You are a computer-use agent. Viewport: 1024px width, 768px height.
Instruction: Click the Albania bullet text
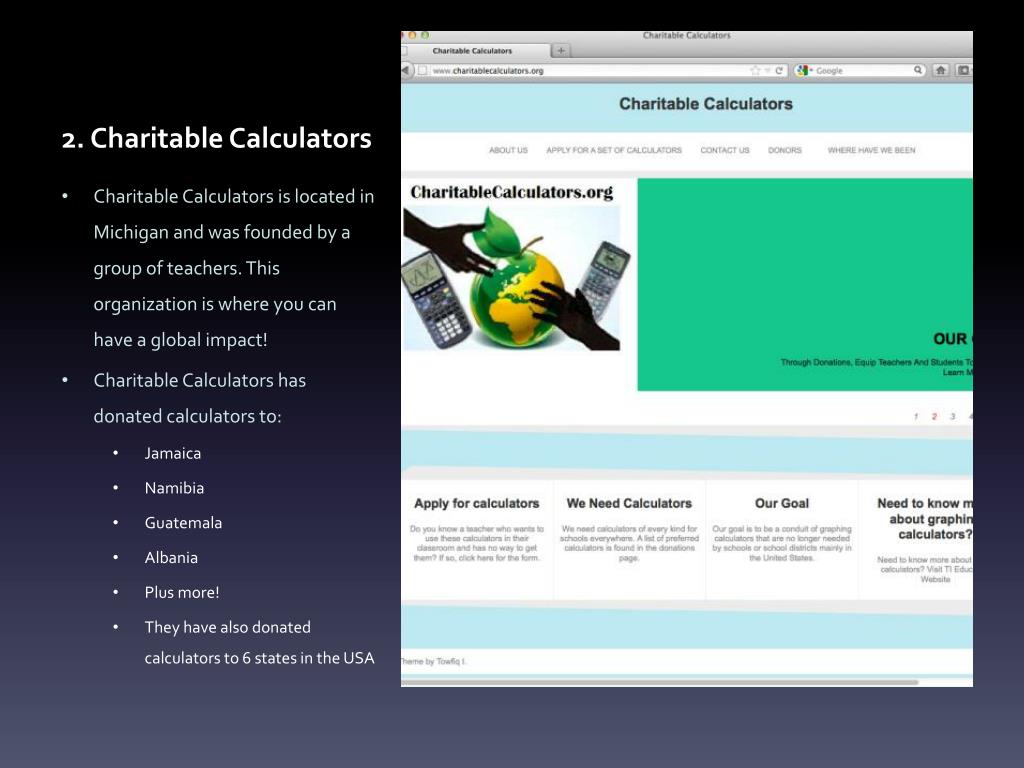pyautogui.click(x=171, y=558)
